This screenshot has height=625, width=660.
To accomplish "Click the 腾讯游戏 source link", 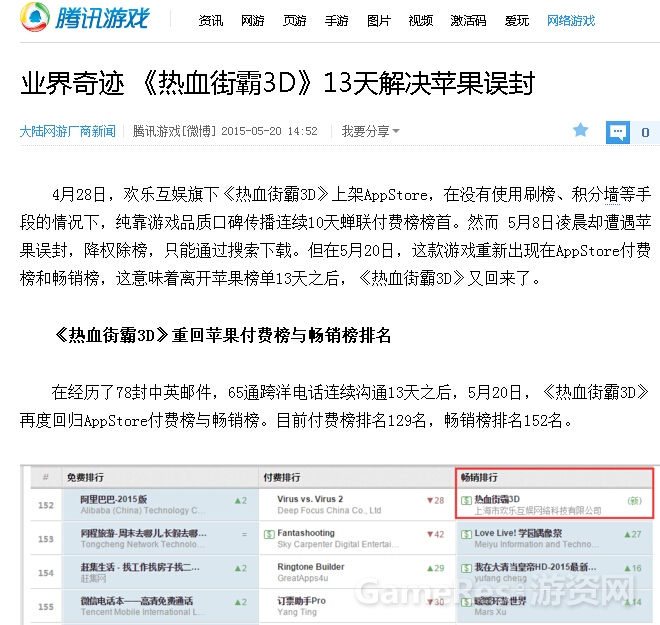I will pyautogui.click(x=157, y=131).
